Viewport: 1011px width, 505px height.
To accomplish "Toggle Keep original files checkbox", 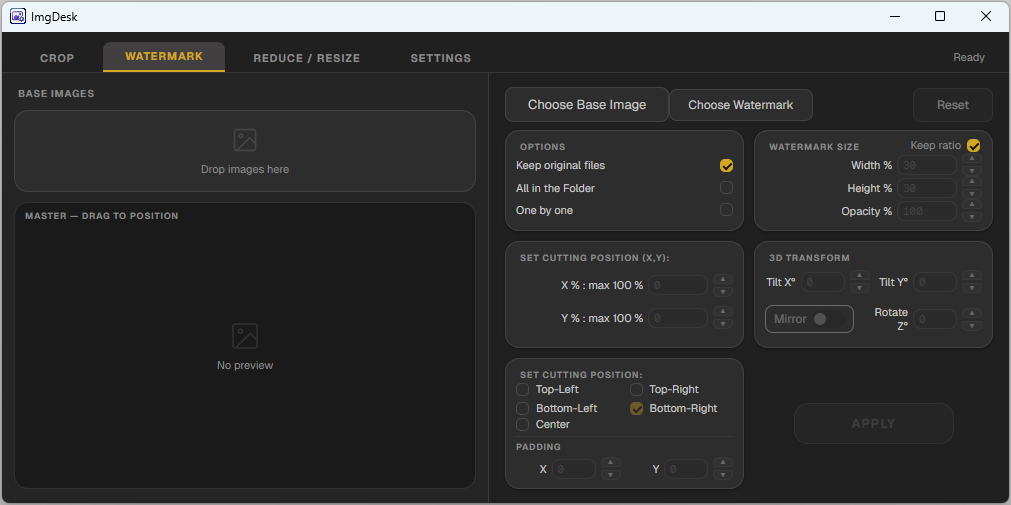I will click(x=727, y=166).
